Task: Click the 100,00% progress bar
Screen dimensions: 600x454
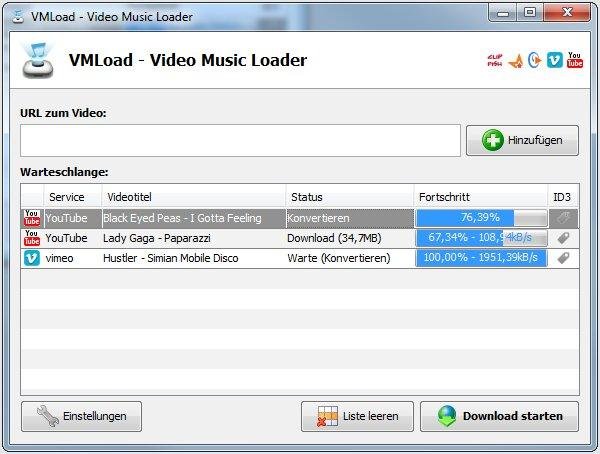Action: pos(481,258)
